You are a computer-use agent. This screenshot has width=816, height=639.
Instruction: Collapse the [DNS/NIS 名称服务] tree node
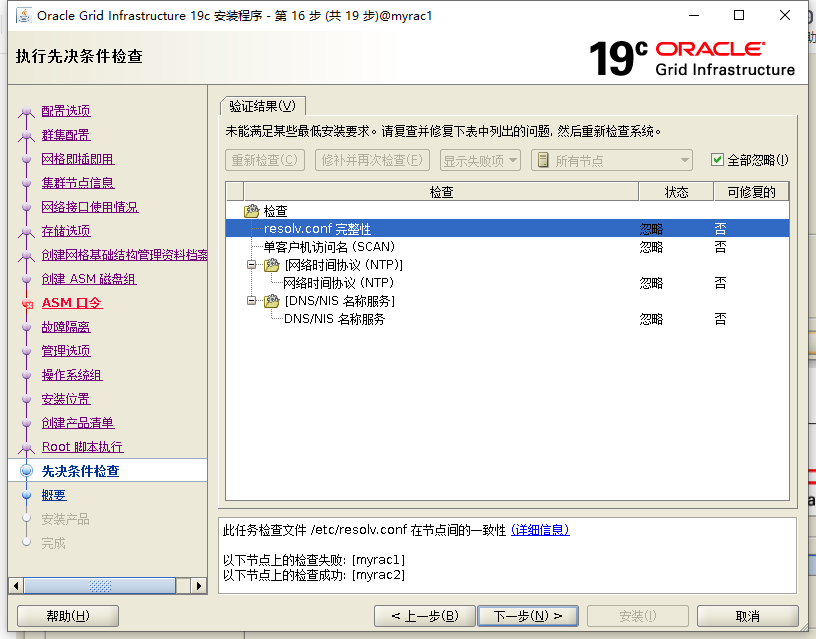(252, 300)
